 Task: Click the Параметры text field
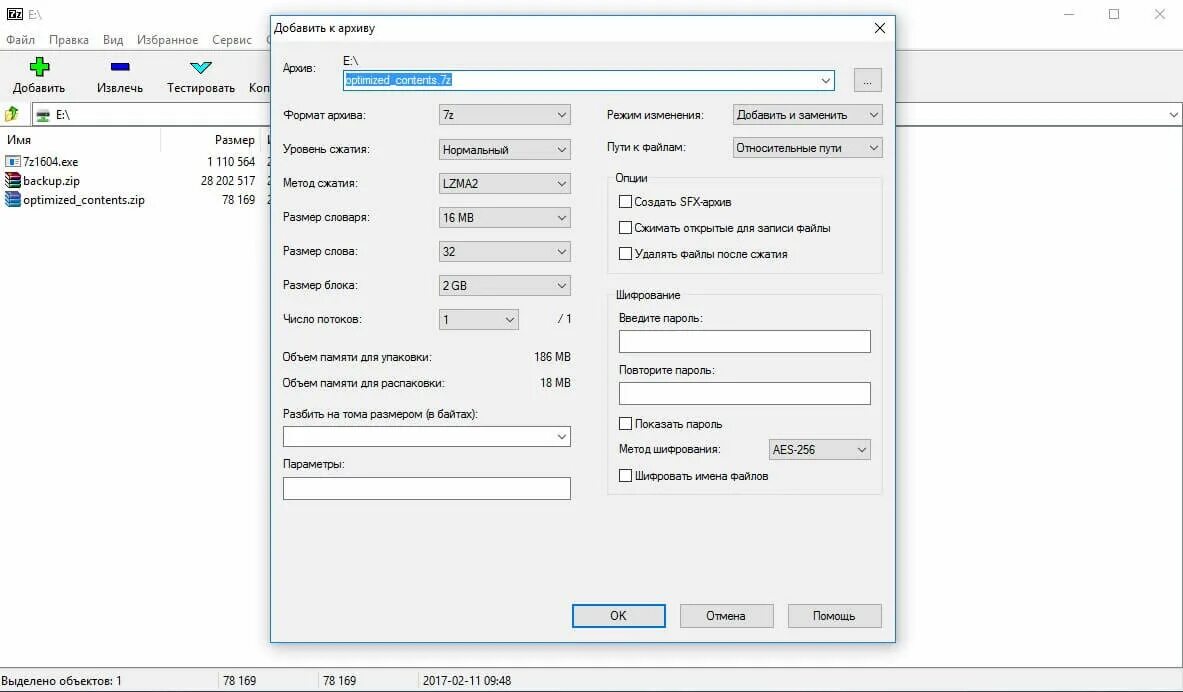pyautogui.click(x=426, y=488)
